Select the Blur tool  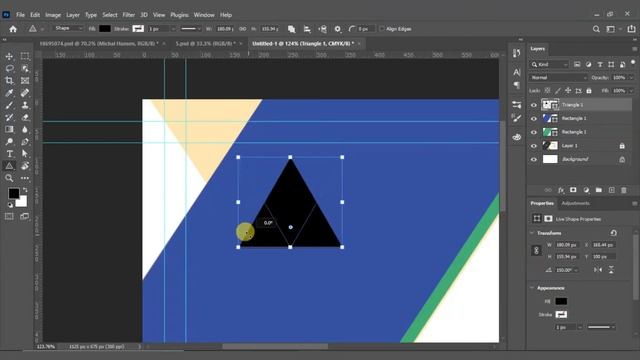(x=25, y=129)
